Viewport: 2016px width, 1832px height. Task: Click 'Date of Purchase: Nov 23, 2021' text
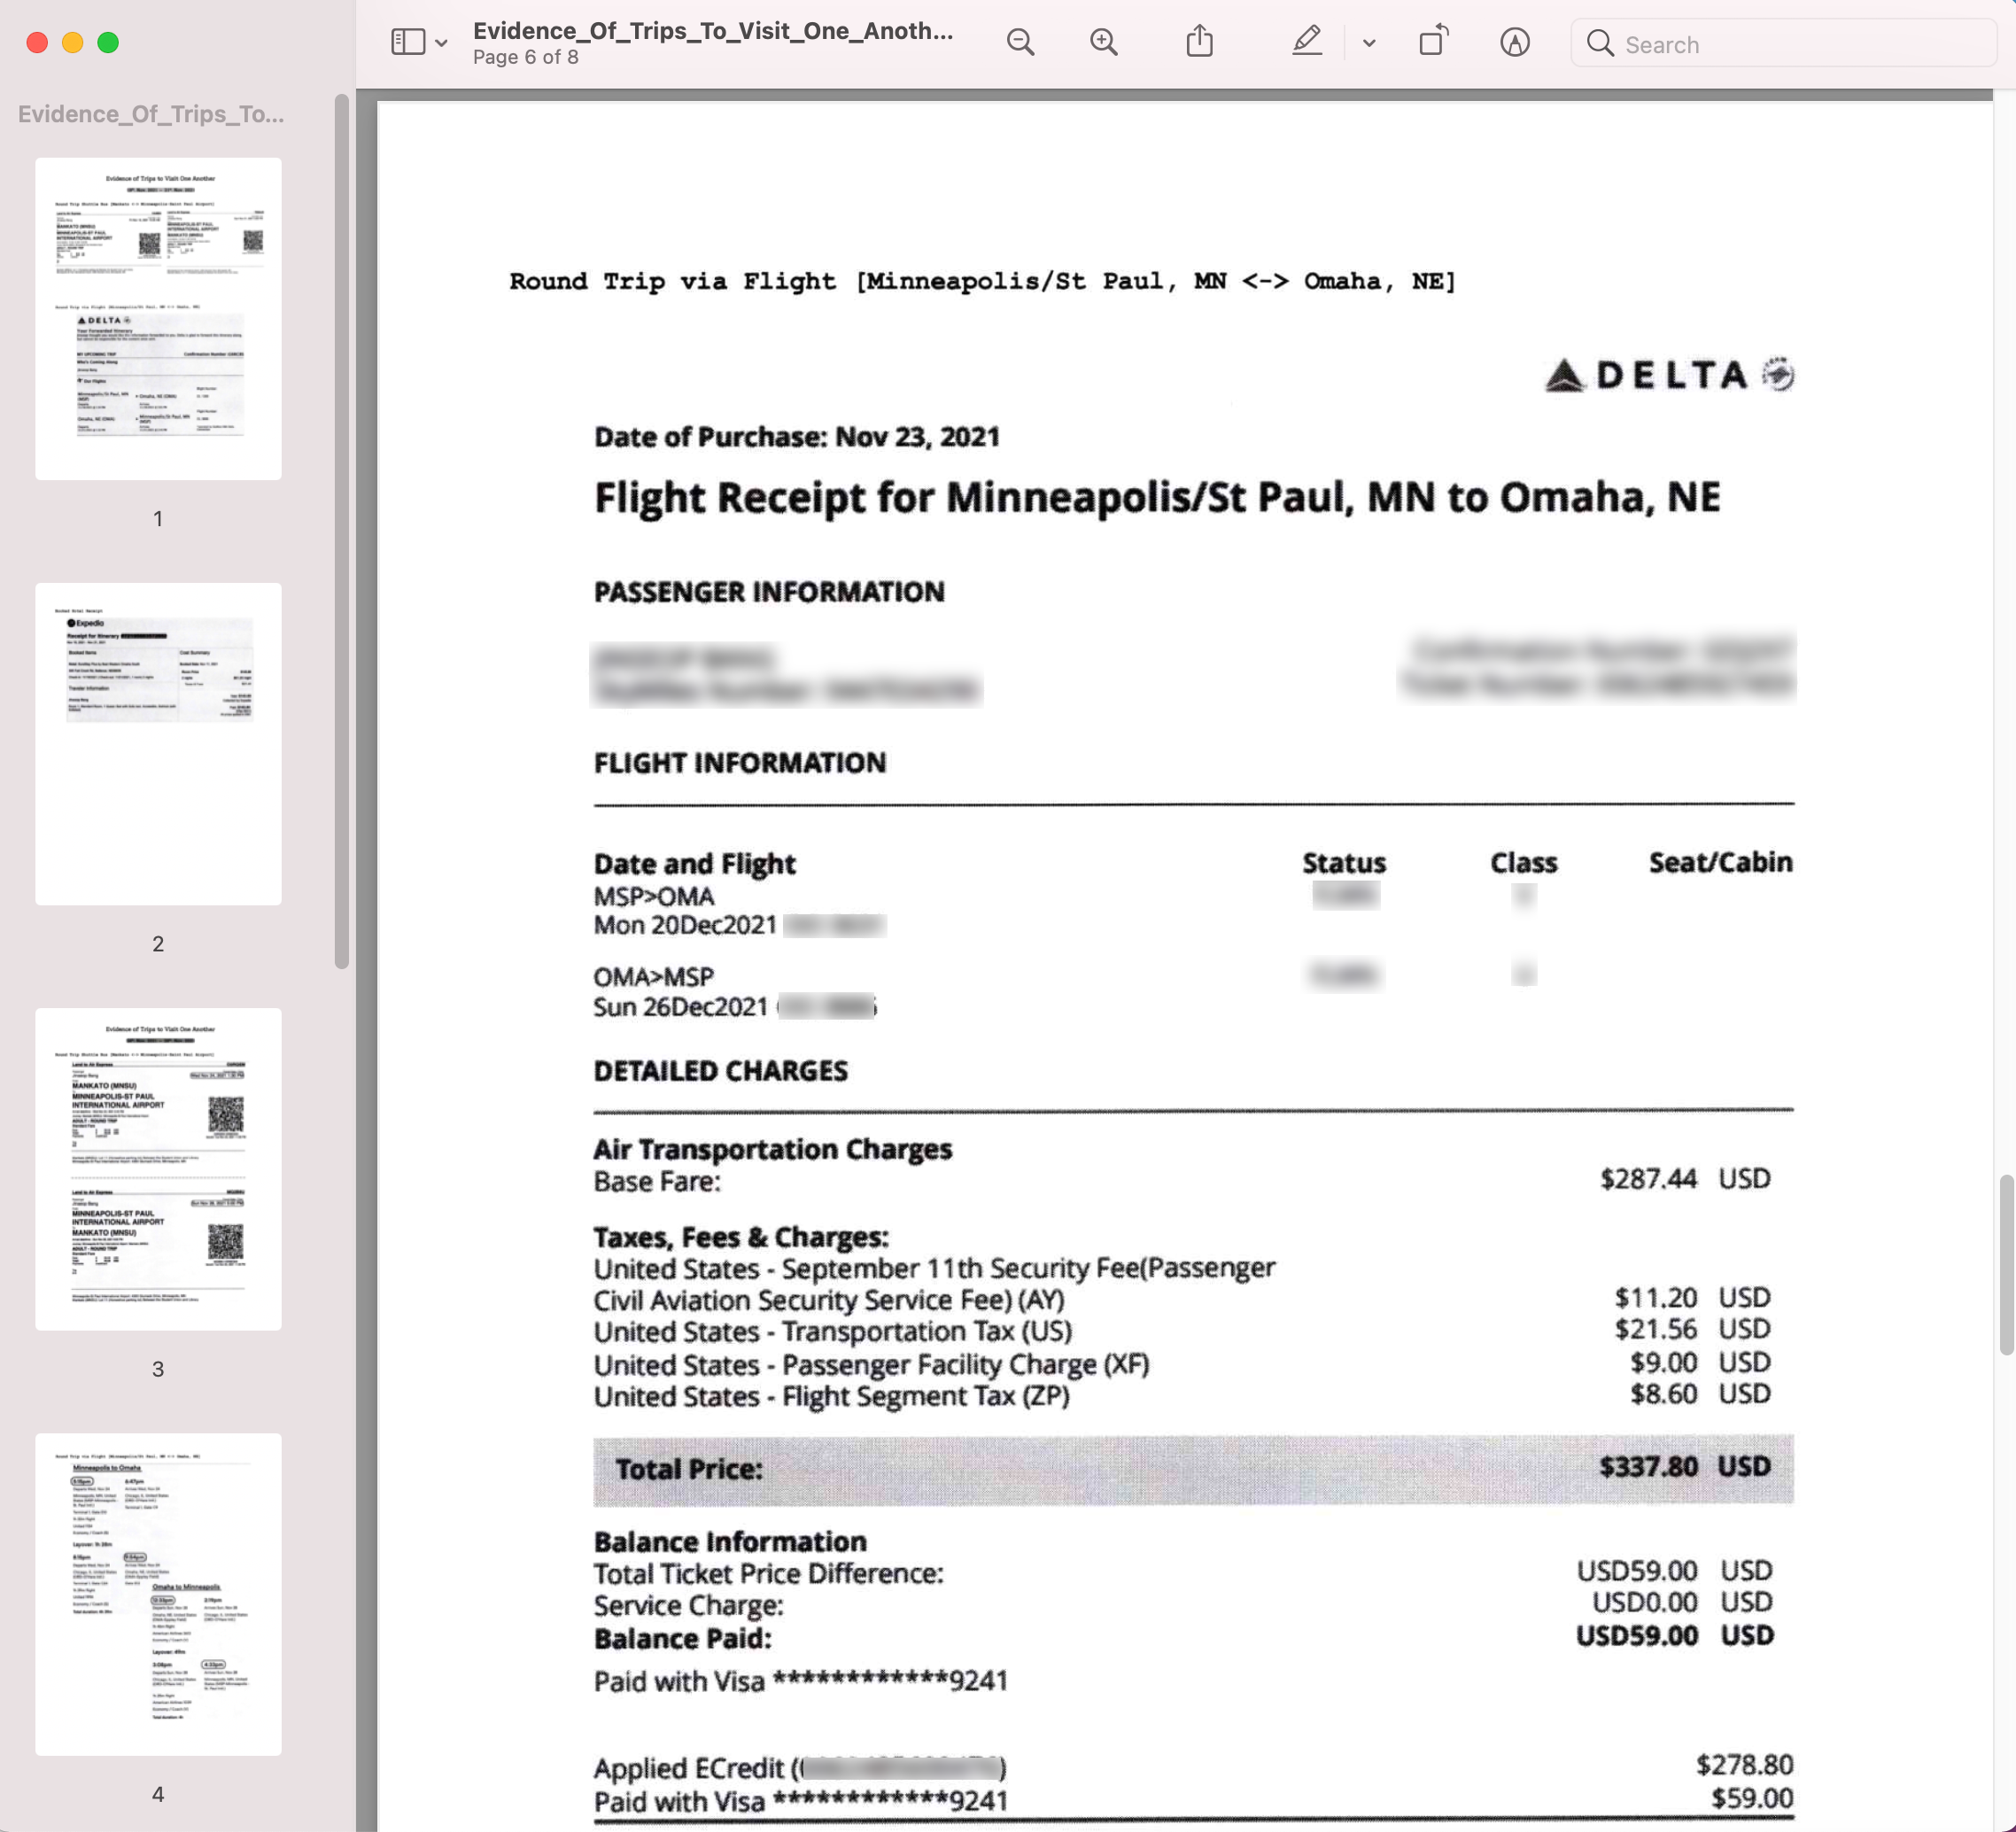pos(796,437)
